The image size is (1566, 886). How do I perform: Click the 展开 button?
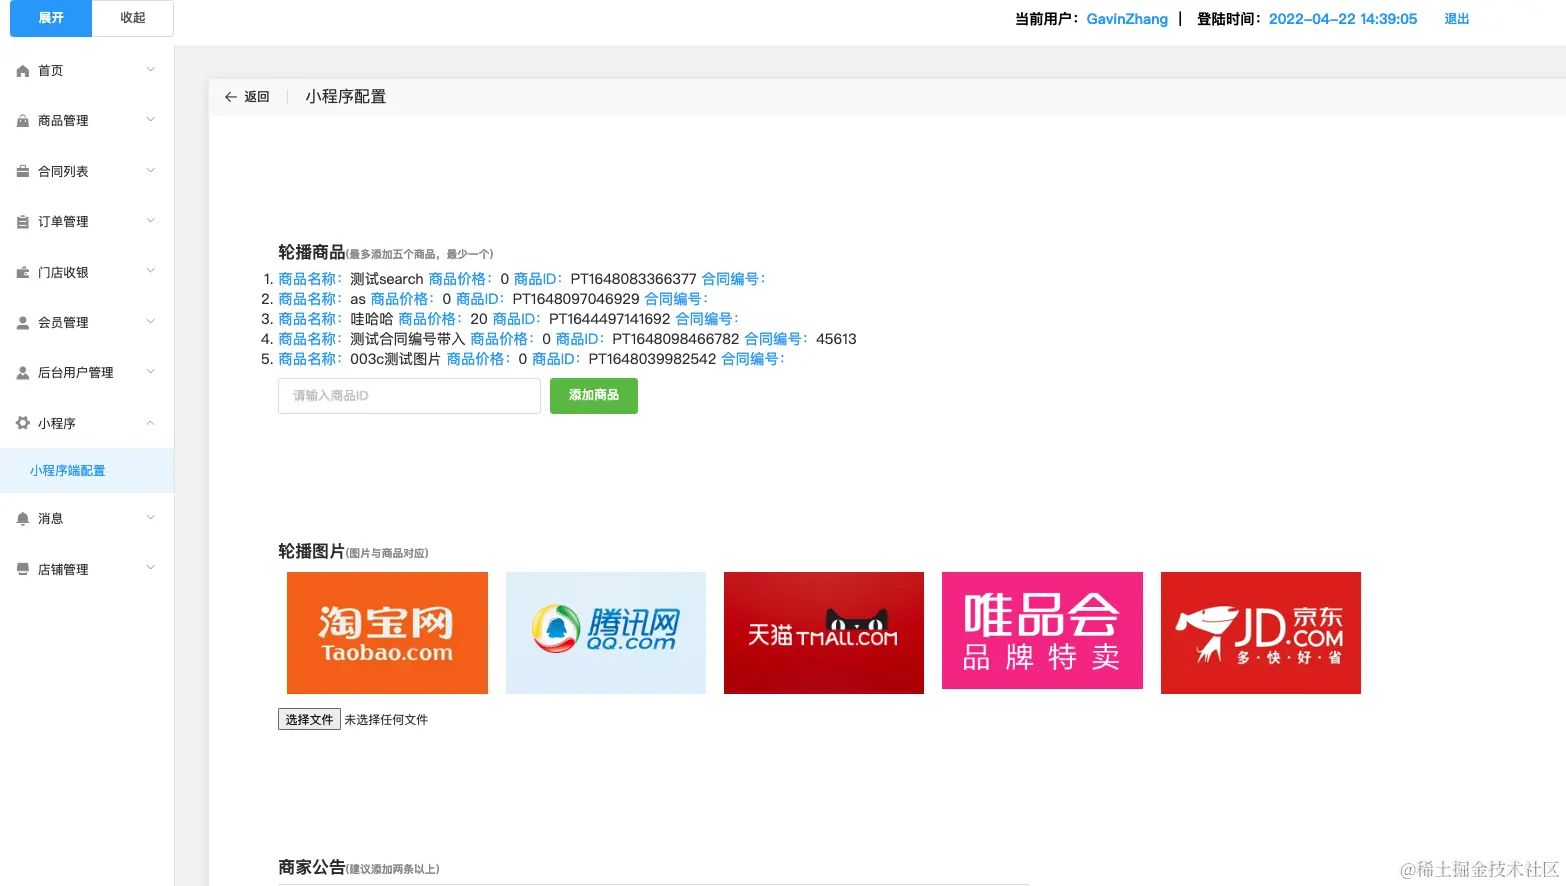pyautogui.click(x=51, y=18)
